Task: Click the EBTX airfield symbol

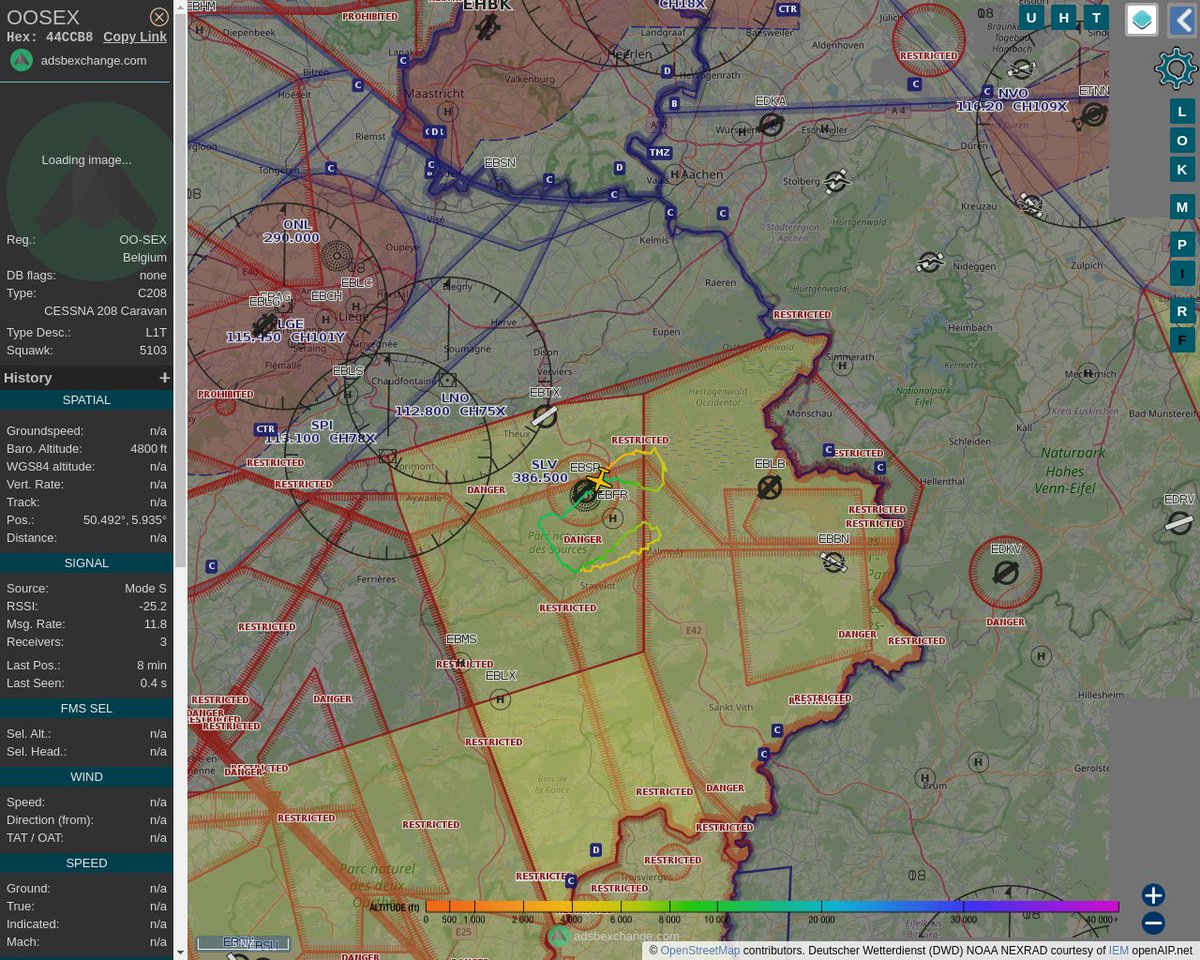Action: [x=544, y=416]
